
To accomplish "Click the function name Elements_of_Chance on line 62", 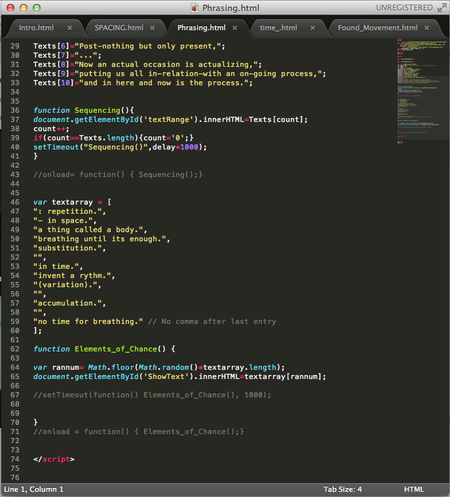I will pos(116,349).
